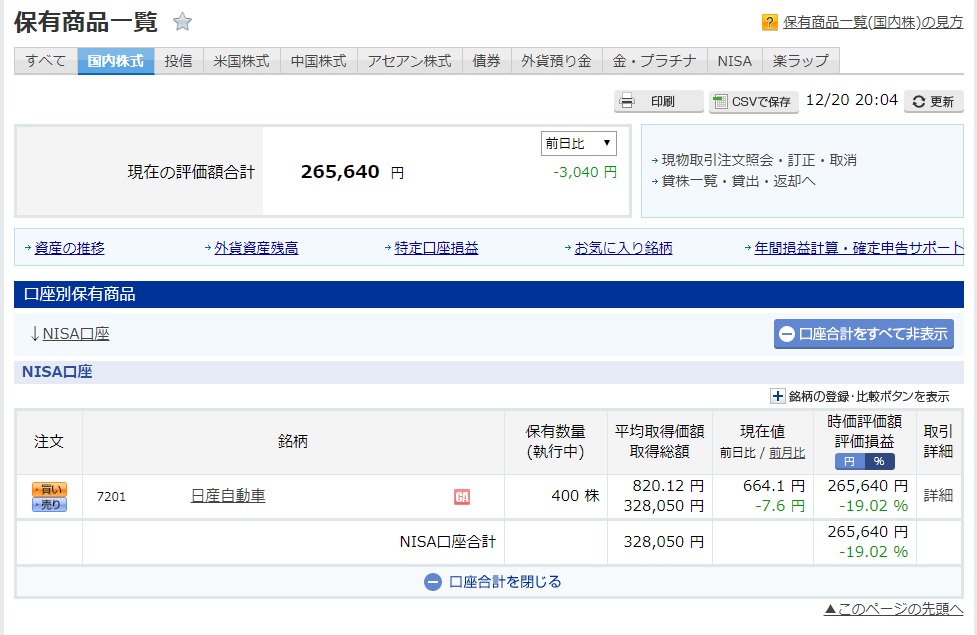Click the NISA口座合計 row label
Screen dimensions: 977x635
pos(448,542)
